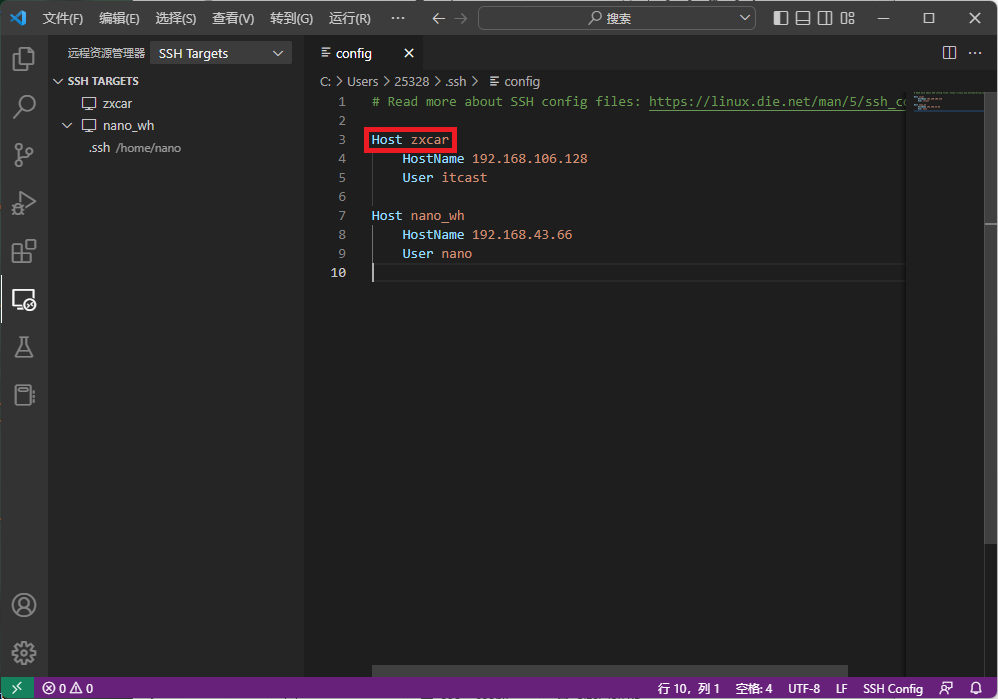Open the Manage settings gear
Viewport: 998px width, 699px height.
point(23,652)
